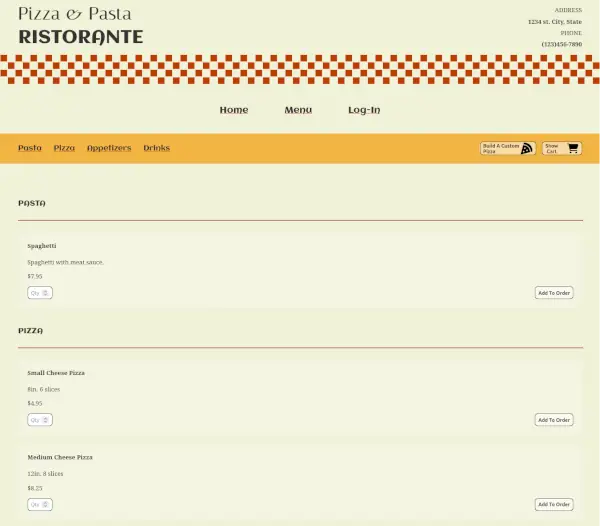Jump to the Appetizers section link
Viewport: 600px width, 526px height.
tap(109, 148)
